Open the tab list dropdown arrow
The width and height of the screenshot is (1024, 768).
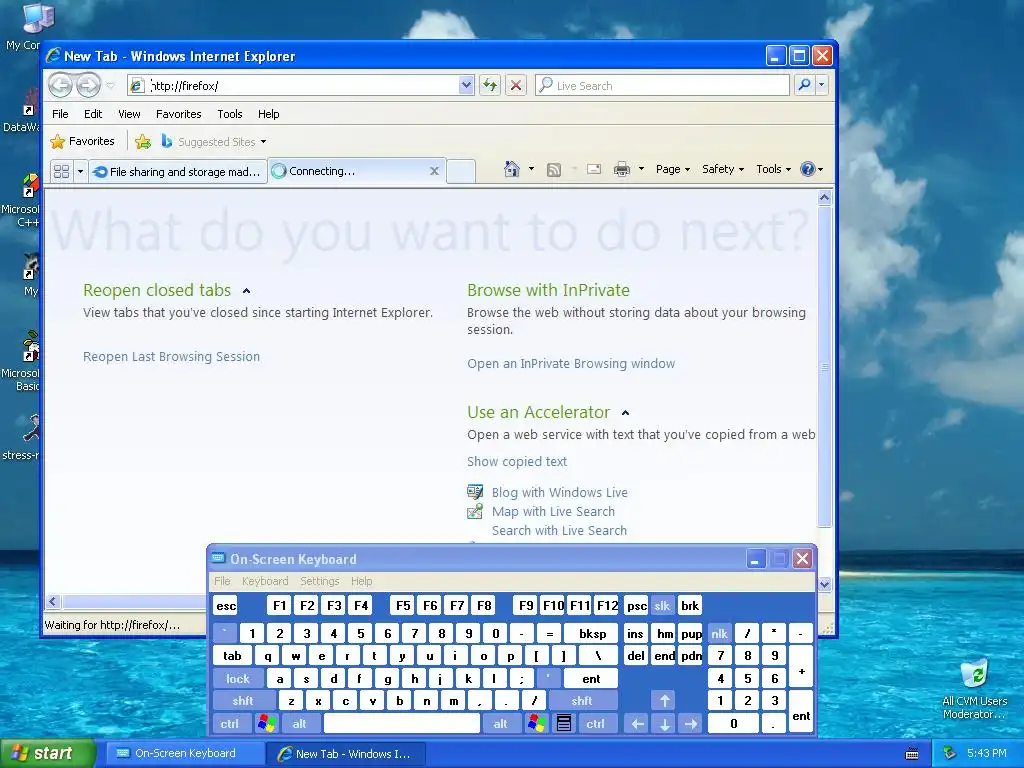[x=80, y=172]
